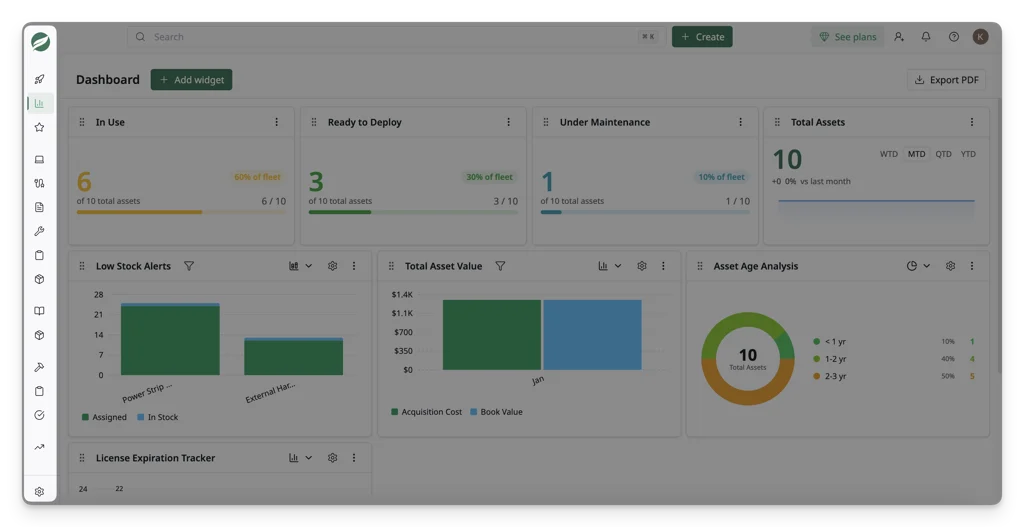Open three-dot menu on In Use widget
The width and height of the screenshot is (1024, 527).
276,122
